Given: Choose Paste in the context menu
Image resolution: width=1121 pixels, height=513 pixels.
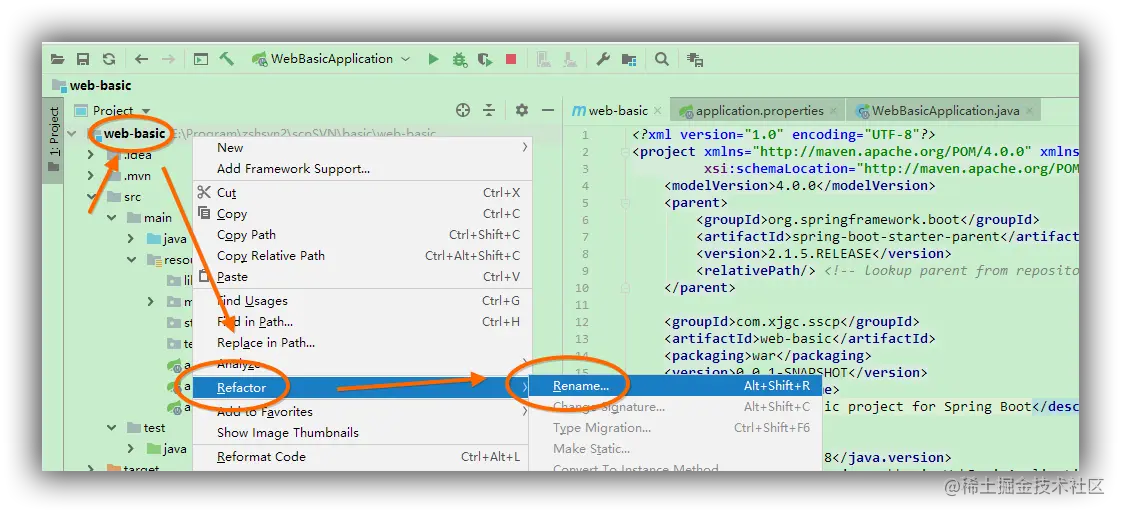Looking at the screenshot, I should tap(363, 277).
